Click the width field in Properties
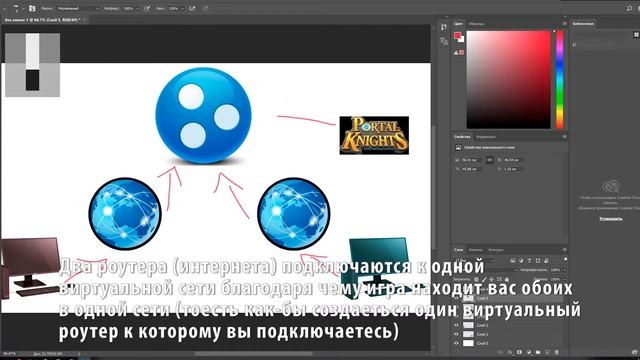The width and height of the screenshot is (640, 360). pyautogui.click(x=472, y=160)
